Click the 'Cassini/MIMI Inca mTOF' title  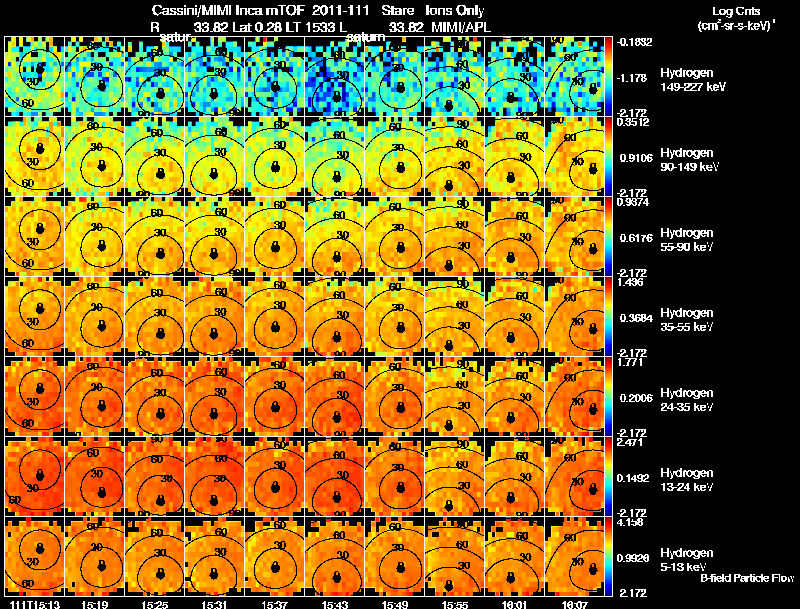[x=228, y=10]
